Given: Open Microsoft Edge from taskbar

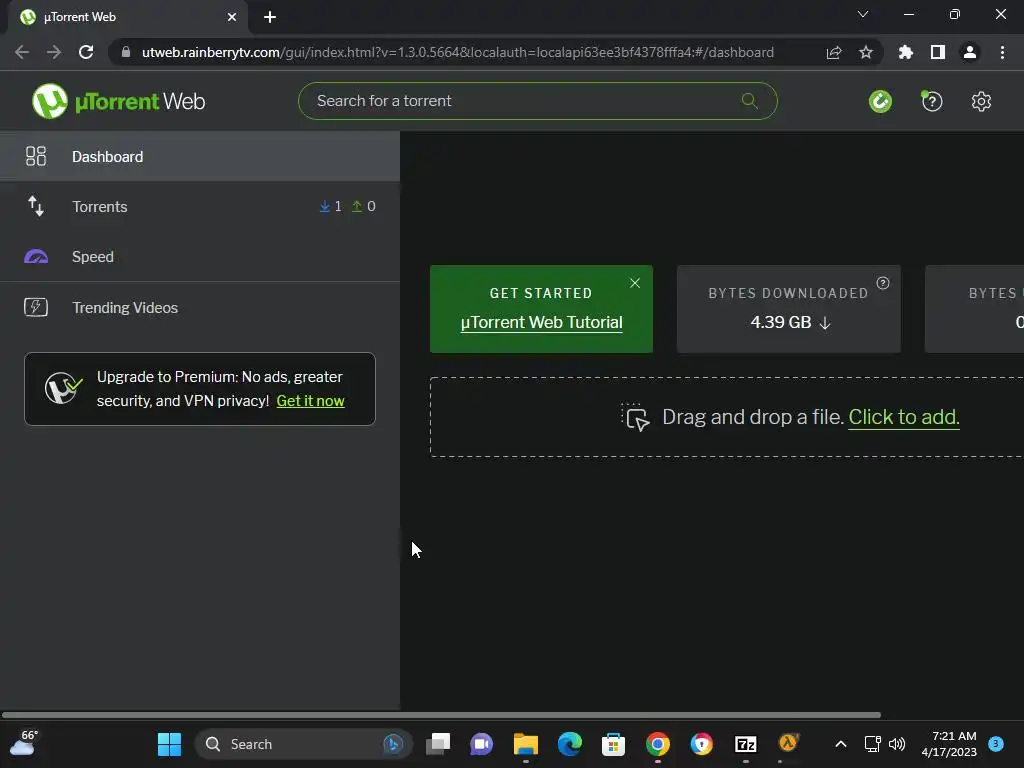Looking at the screenshot, I should coord(569,744).
